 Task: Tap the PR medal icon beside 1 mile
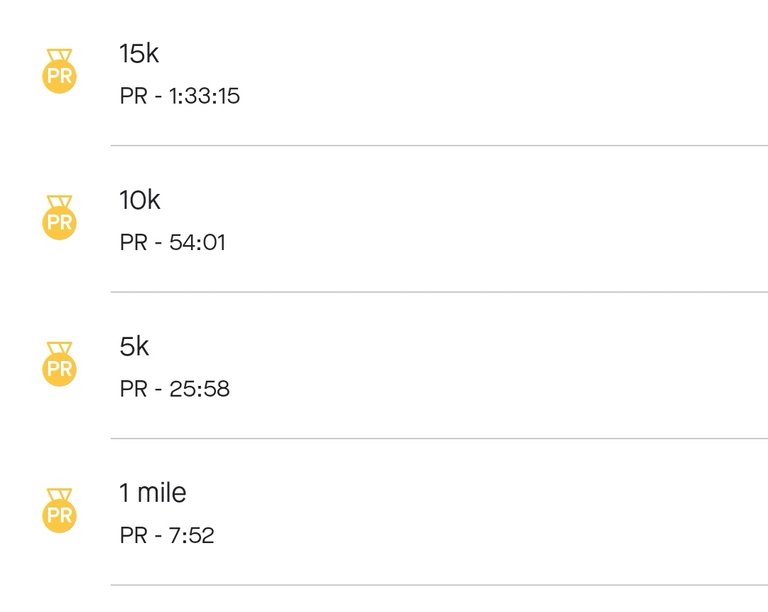click(x=59, y=510)
